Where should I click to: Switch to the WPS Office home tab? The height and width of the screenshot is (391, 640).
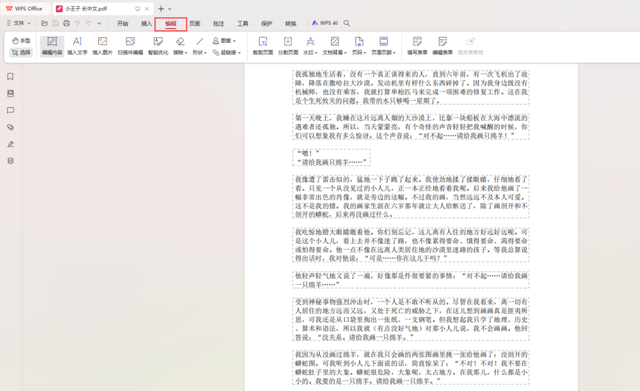pyautogui.click(x=25, y=9)
